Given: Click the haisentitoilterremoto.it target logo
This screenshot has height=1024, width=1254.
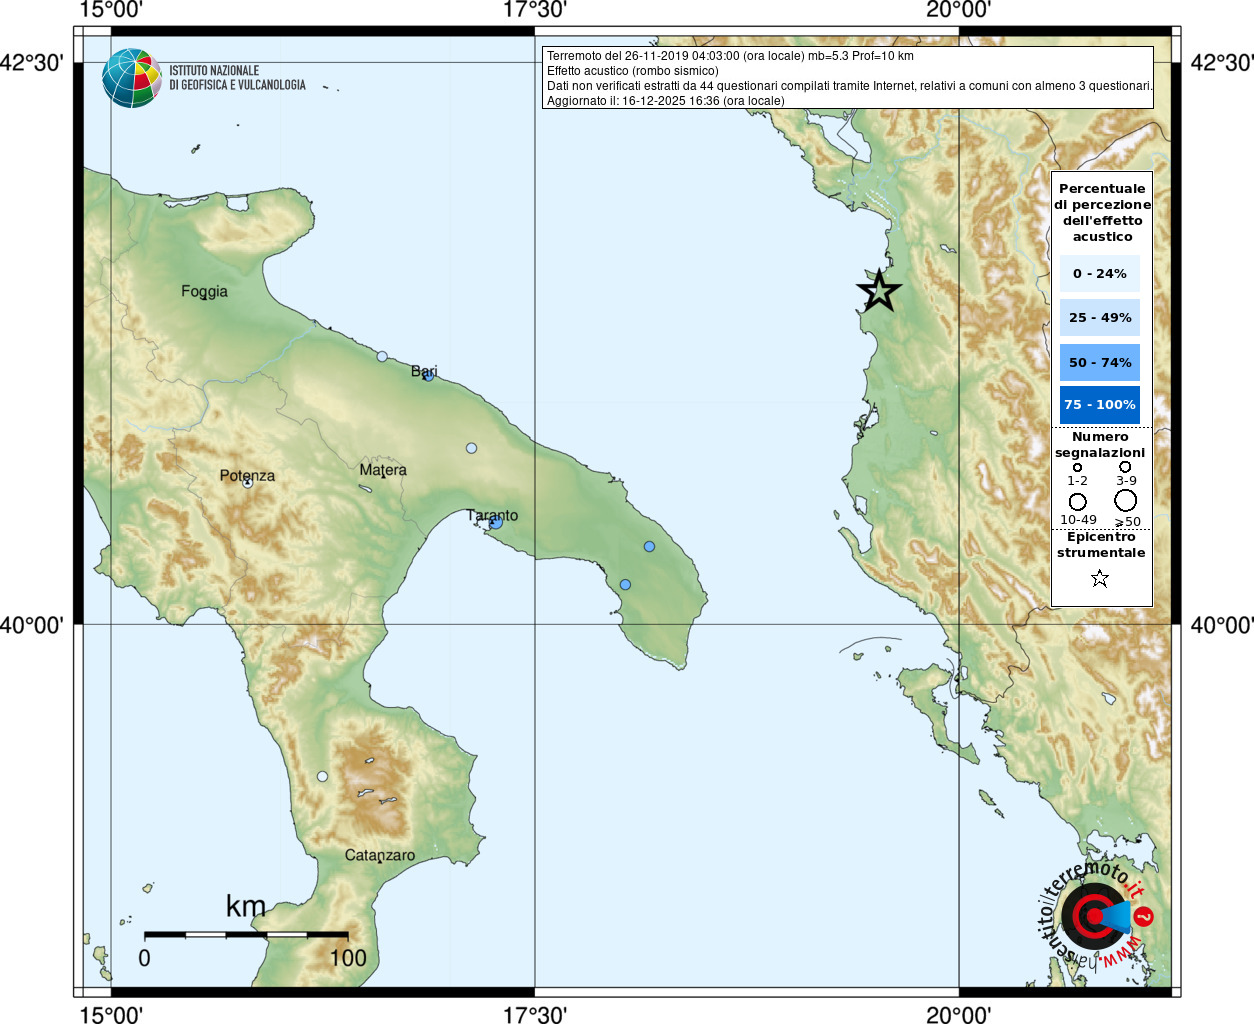Looking at the screenshot, I should pyautogui.click(x=1096, y=915).
